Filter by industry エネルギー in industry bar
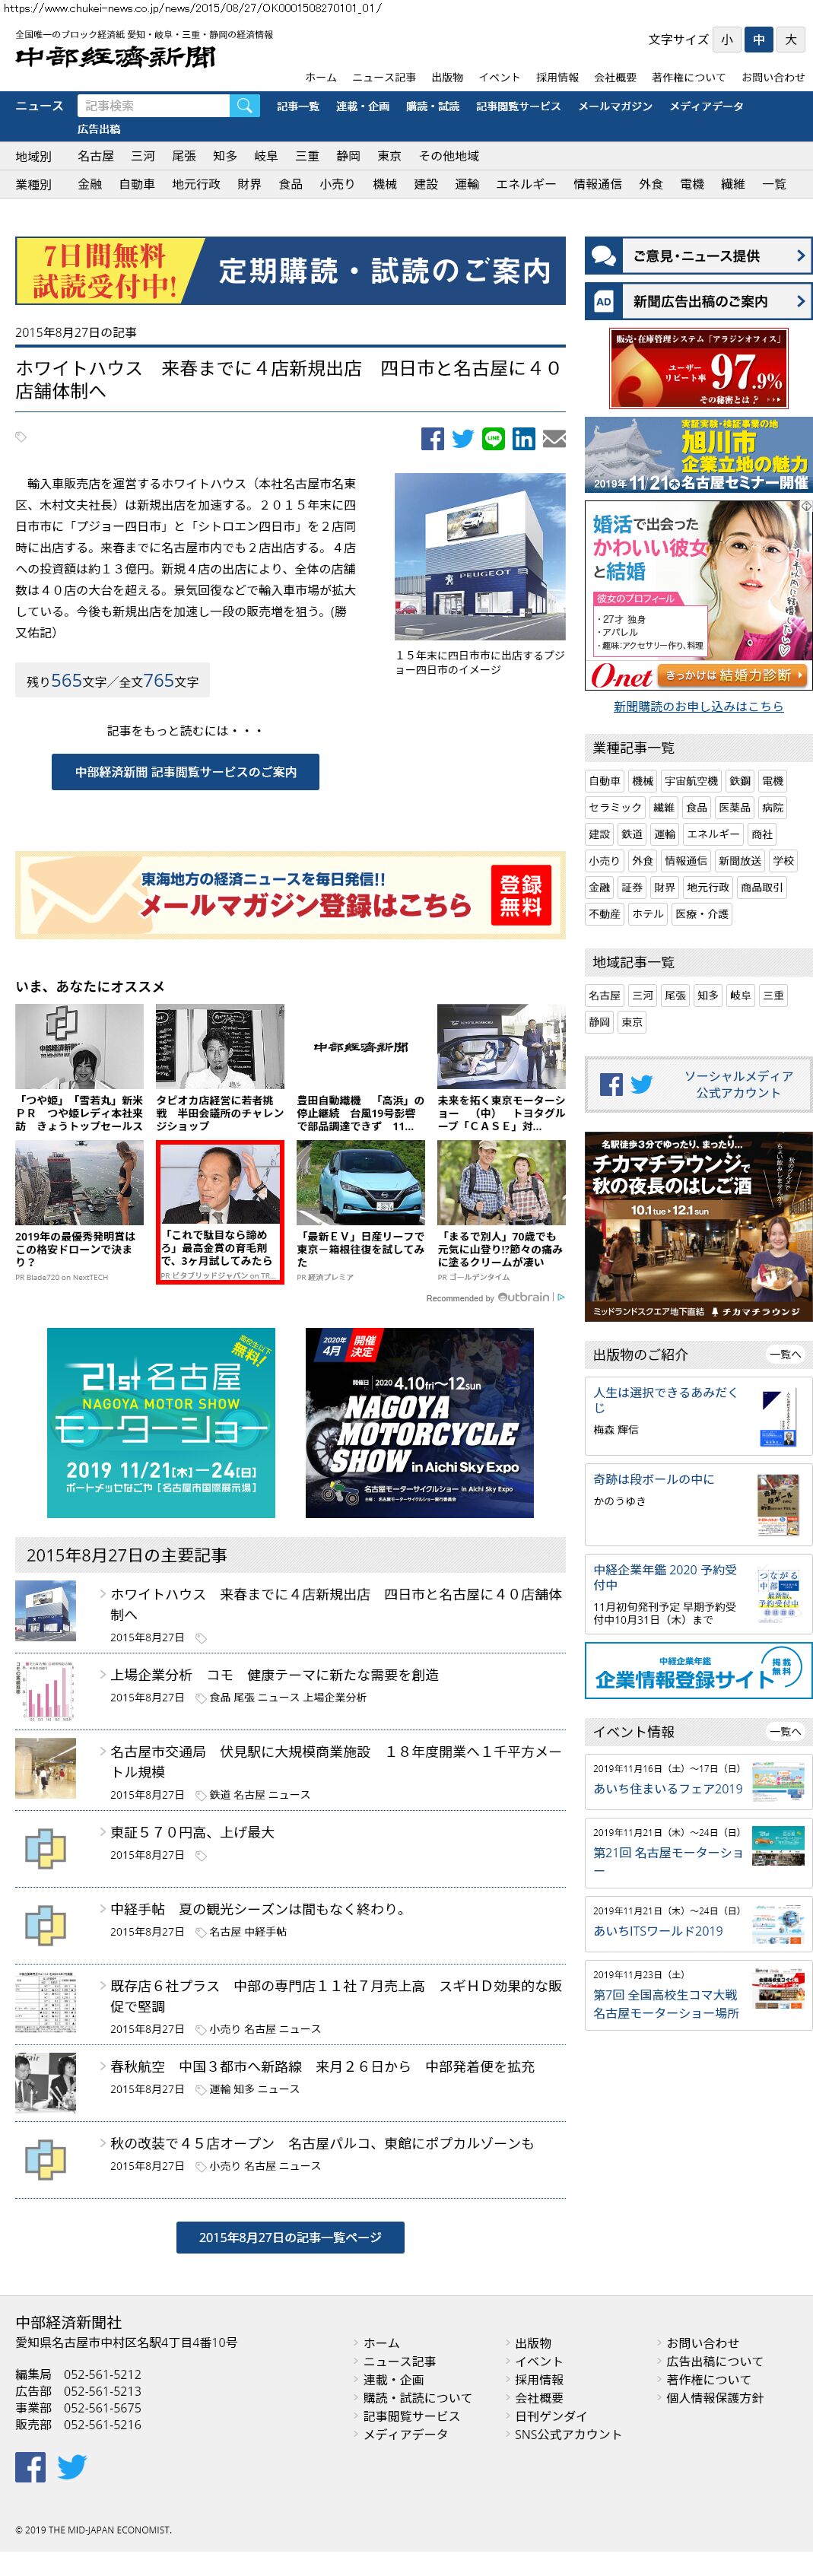The image size is (813, 2576). pos(526,184)
